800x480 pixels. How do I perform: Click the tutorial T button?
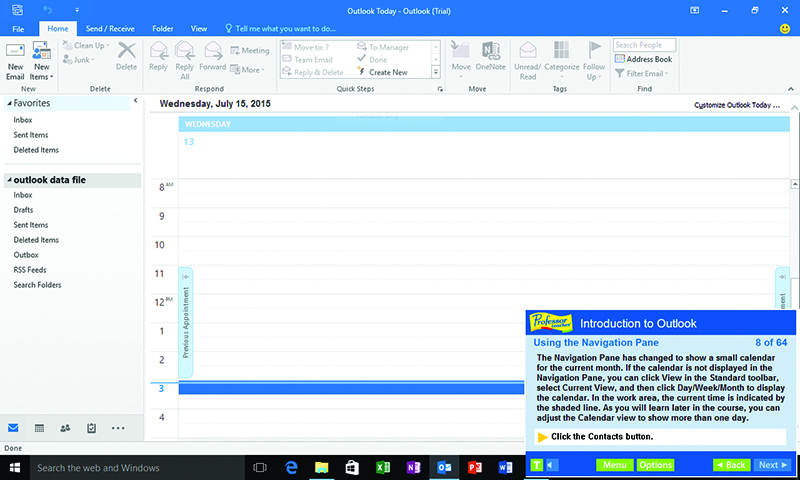click(x=536, y=465)
